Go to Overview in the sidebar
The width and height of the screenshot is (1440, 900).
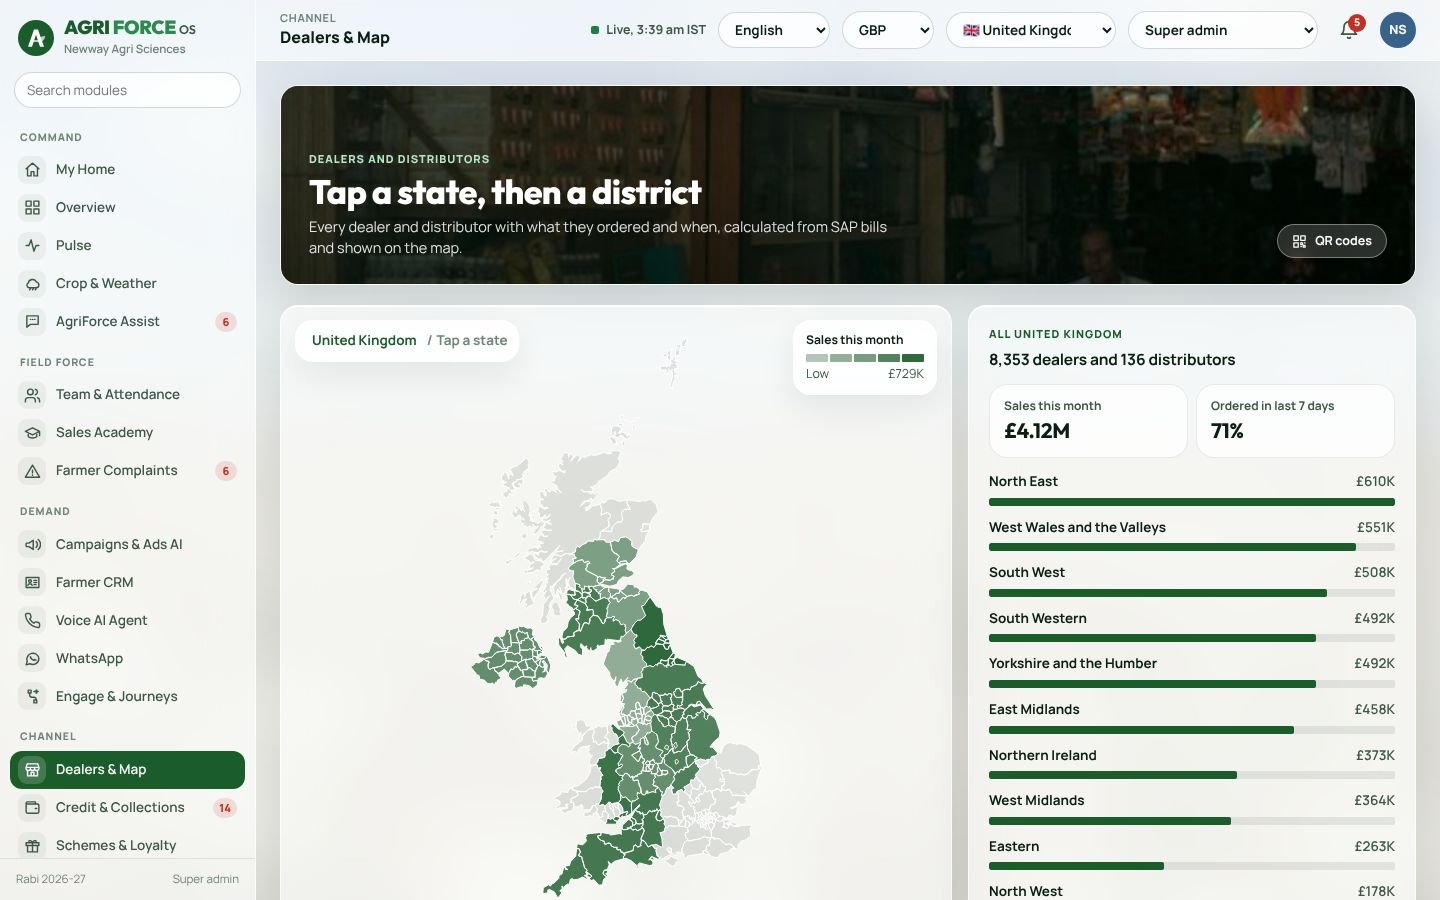(x=127, y=207)
